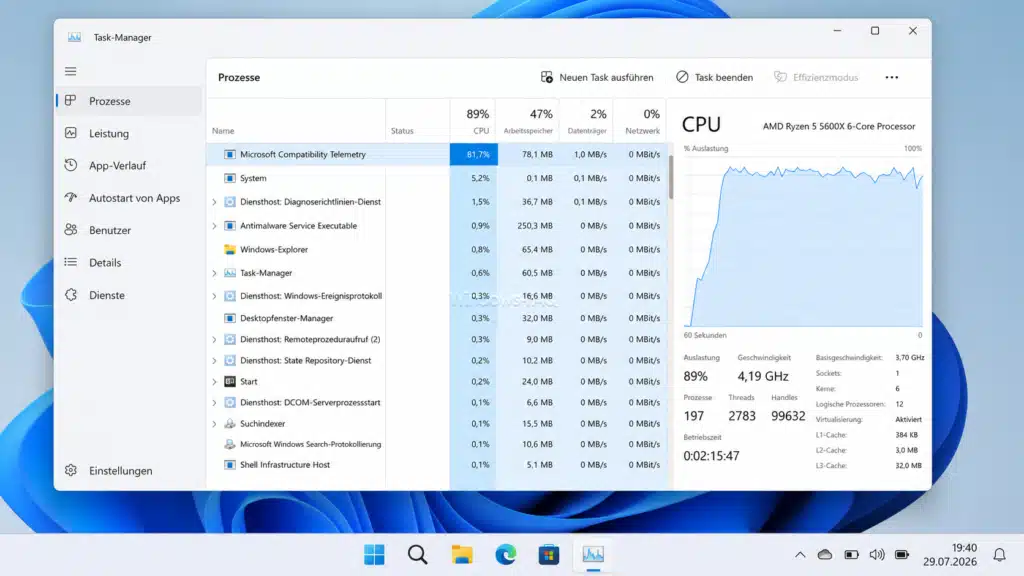This screenshot has width=1024, height=576.
Task: Click the Task beenden button
Action: [x=714, y=77]
